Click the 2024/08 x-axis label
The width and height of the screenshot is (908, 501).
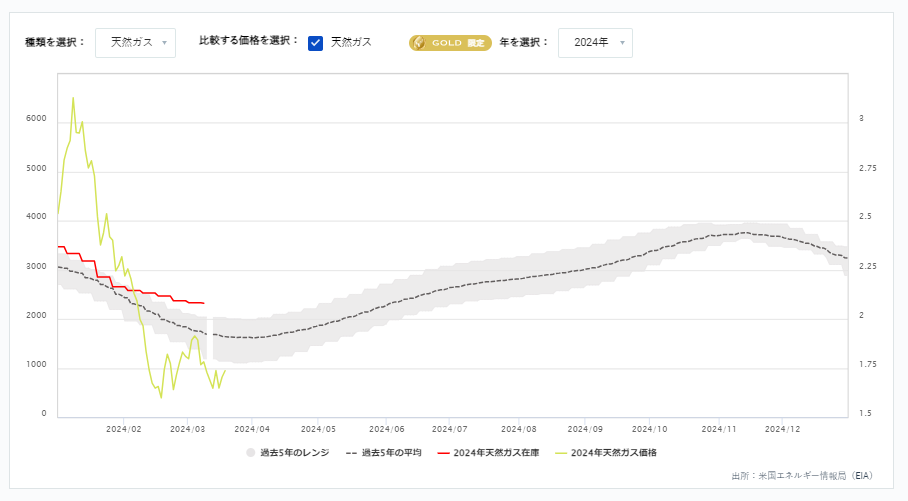click(x=519, y=429)
